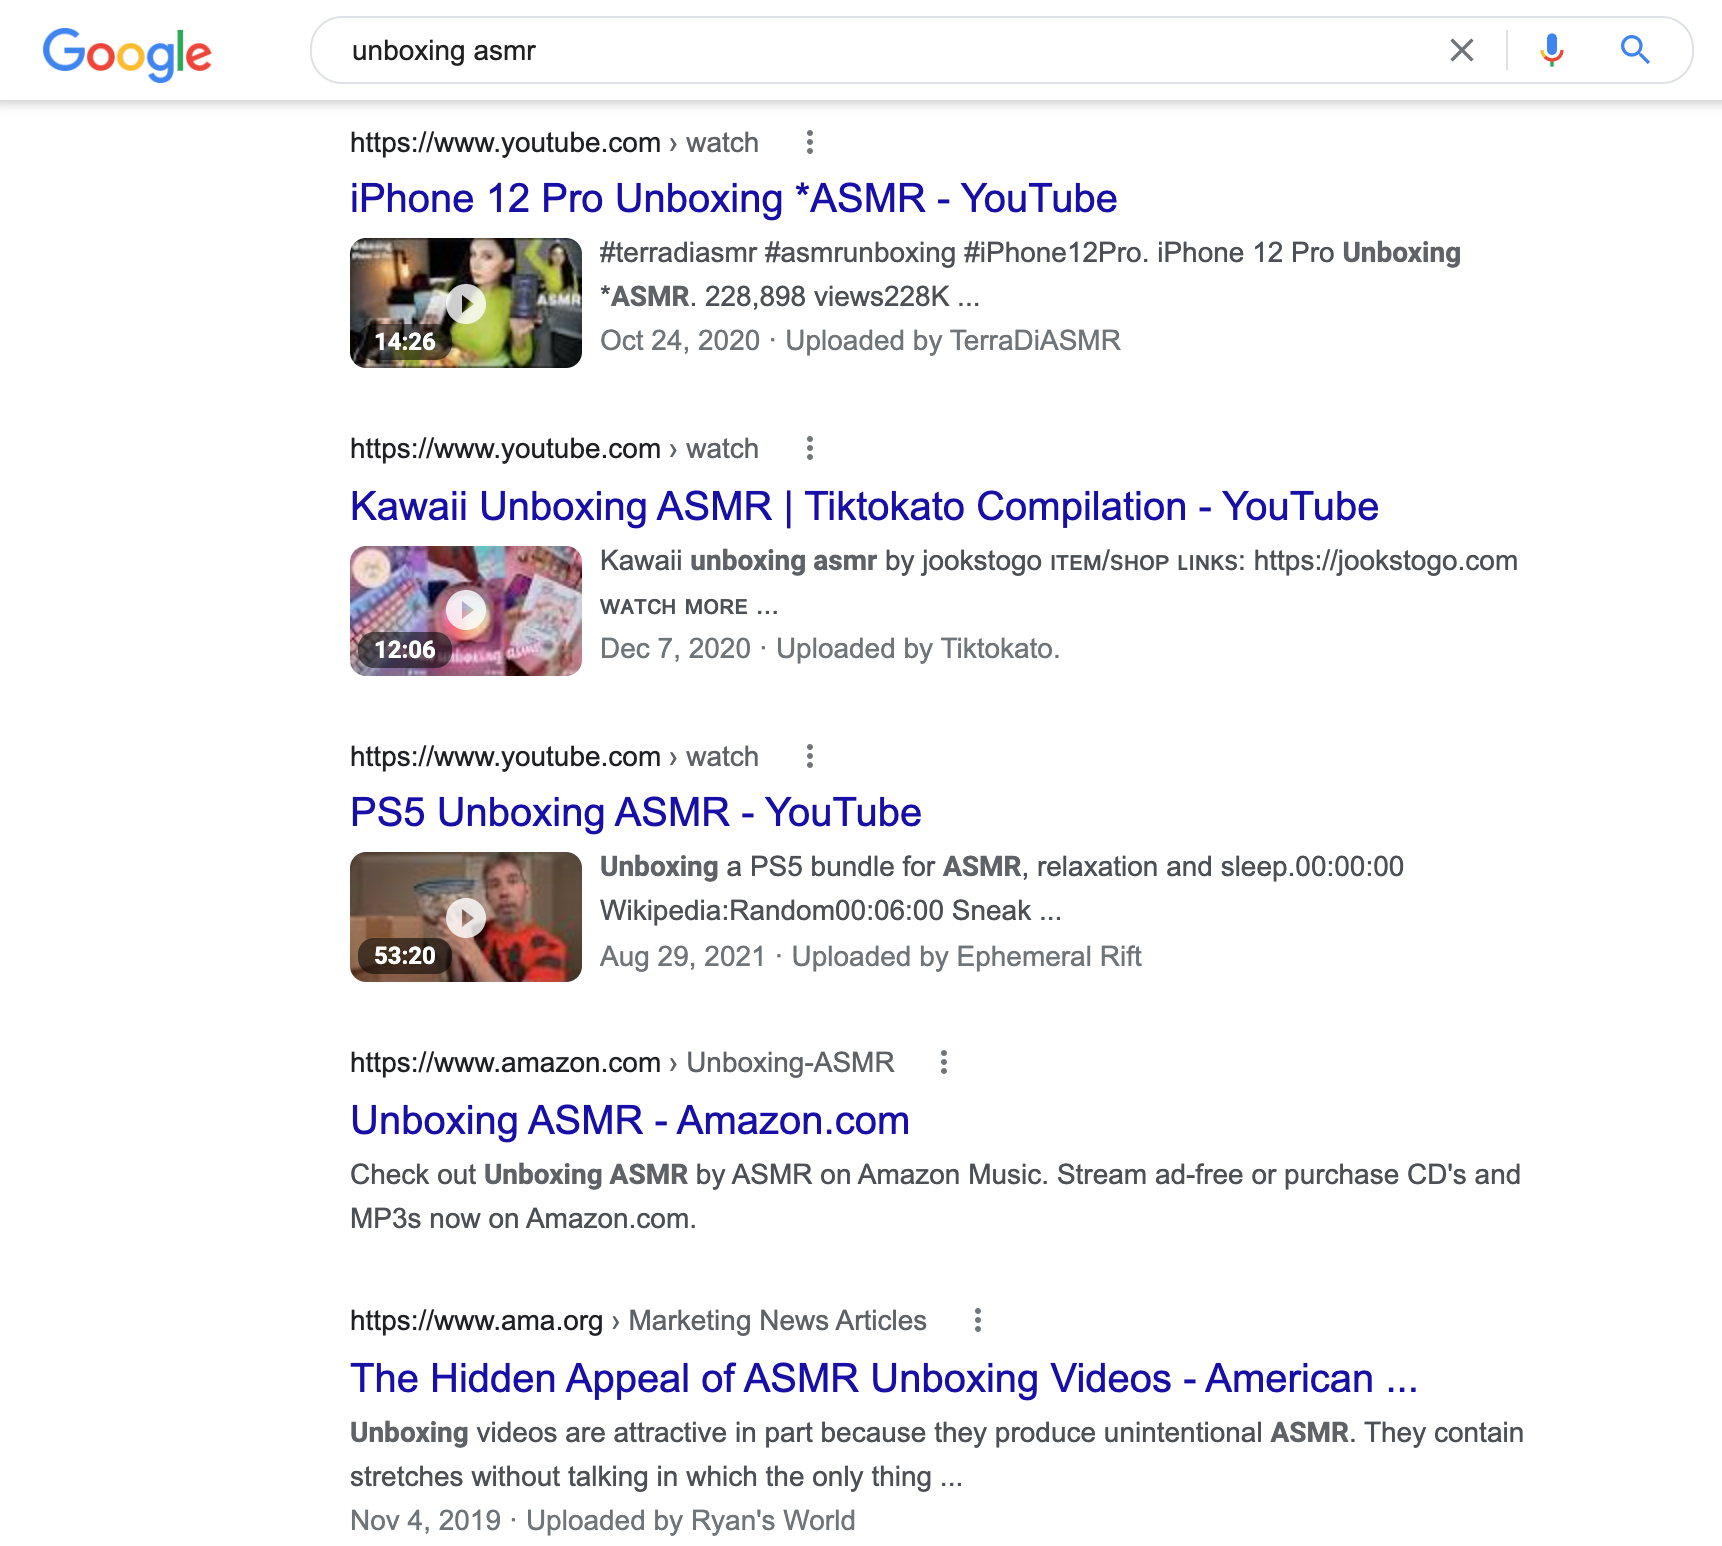The width and height of the screenshot is (1722, 1546).
Task: Open options menu for the Amazon result
Action: click(x=943, y=1062)
